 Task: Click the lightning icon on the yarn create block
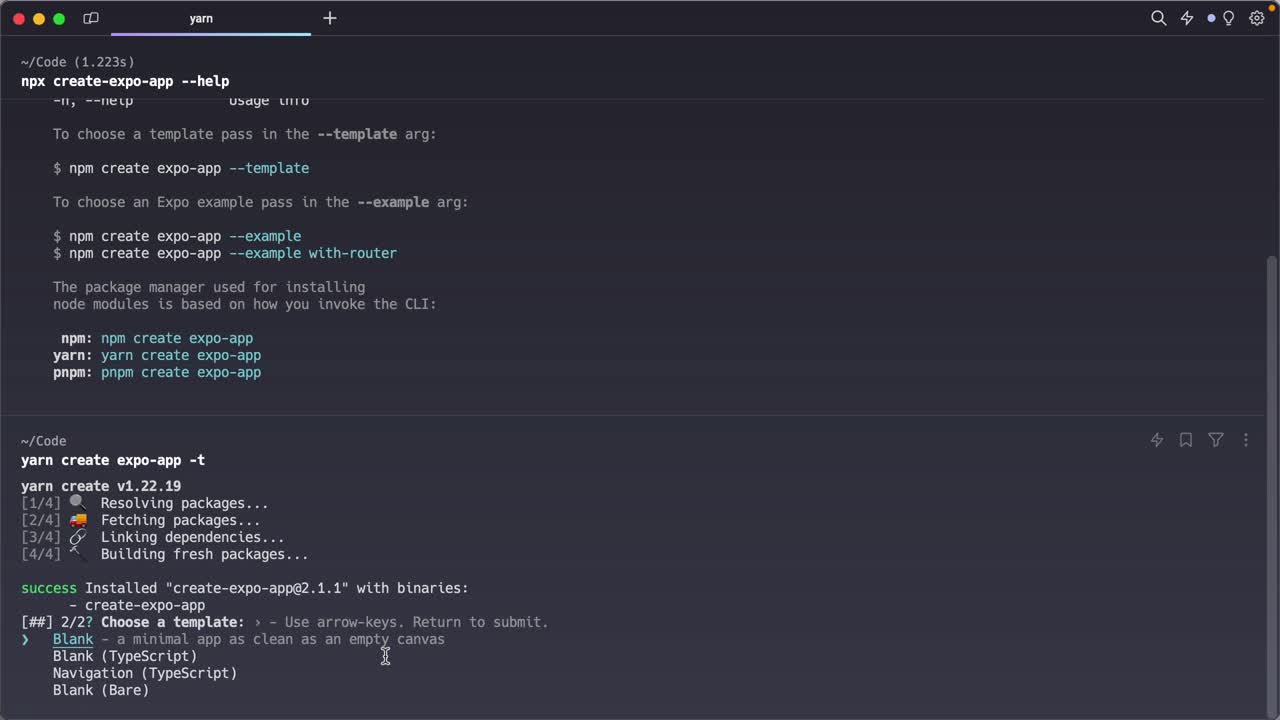point(1157,440)
